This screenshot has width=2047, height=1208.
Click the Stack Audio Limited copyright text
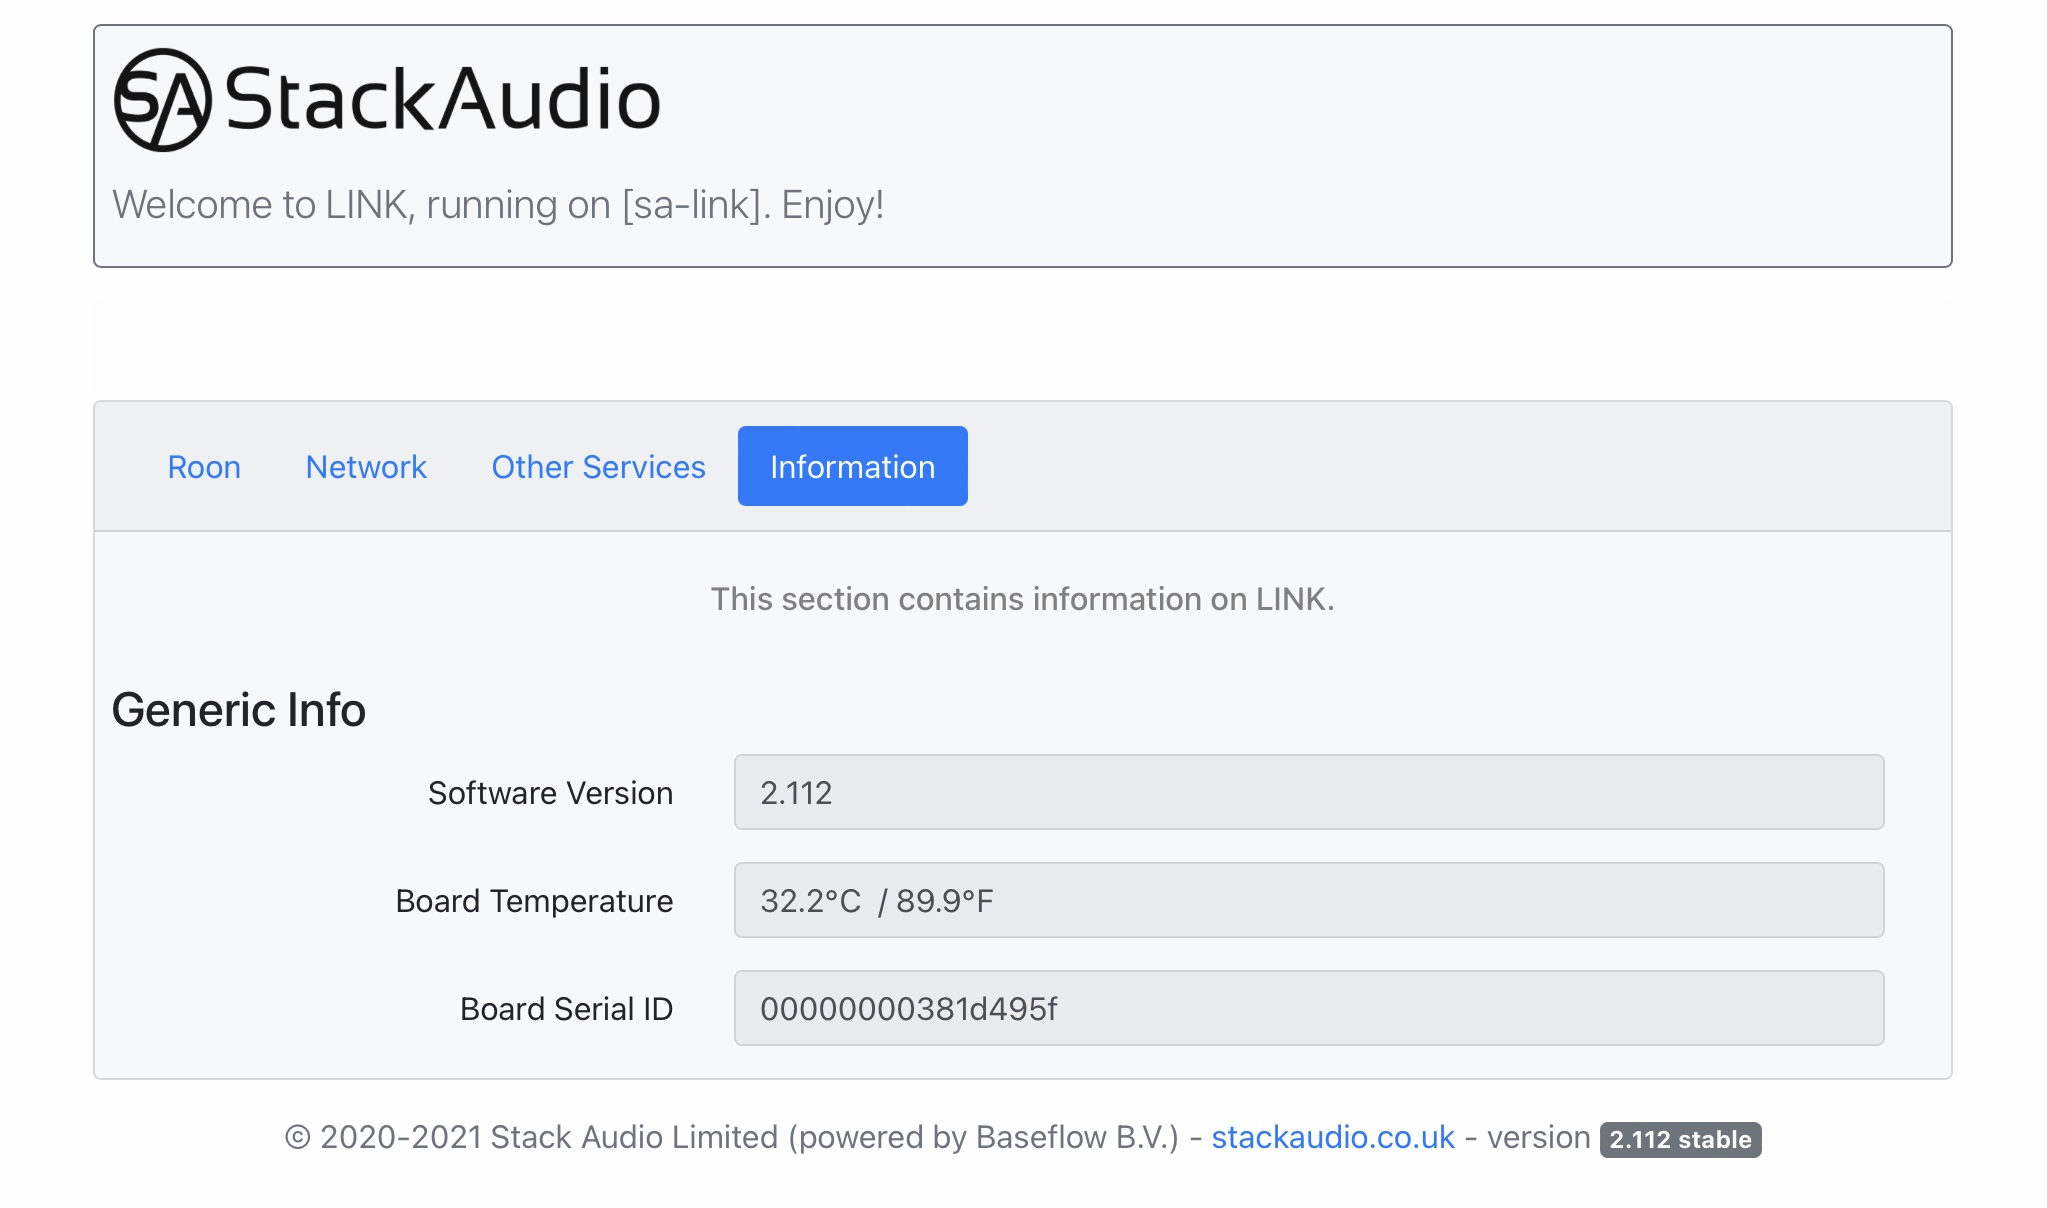coord(732,1138)
